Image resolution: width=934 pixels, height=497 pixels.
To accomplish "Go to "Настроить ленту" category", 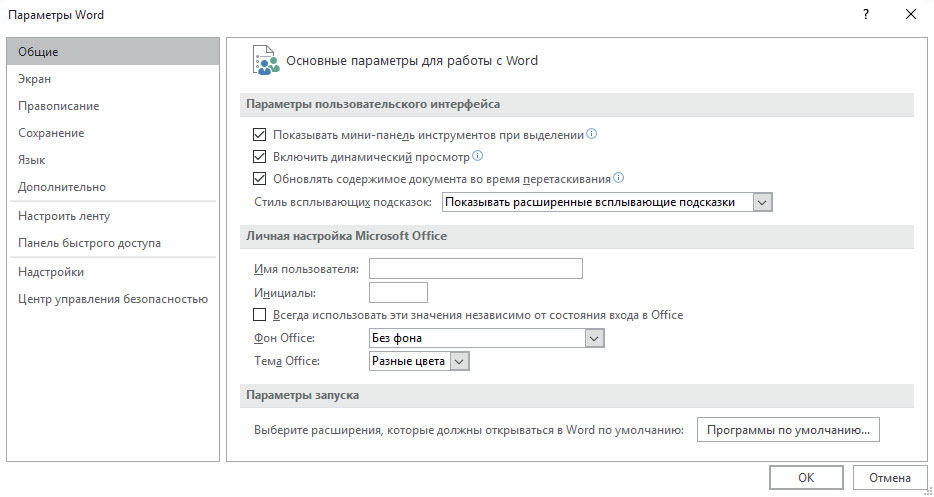I will click(x=64, y=216).
